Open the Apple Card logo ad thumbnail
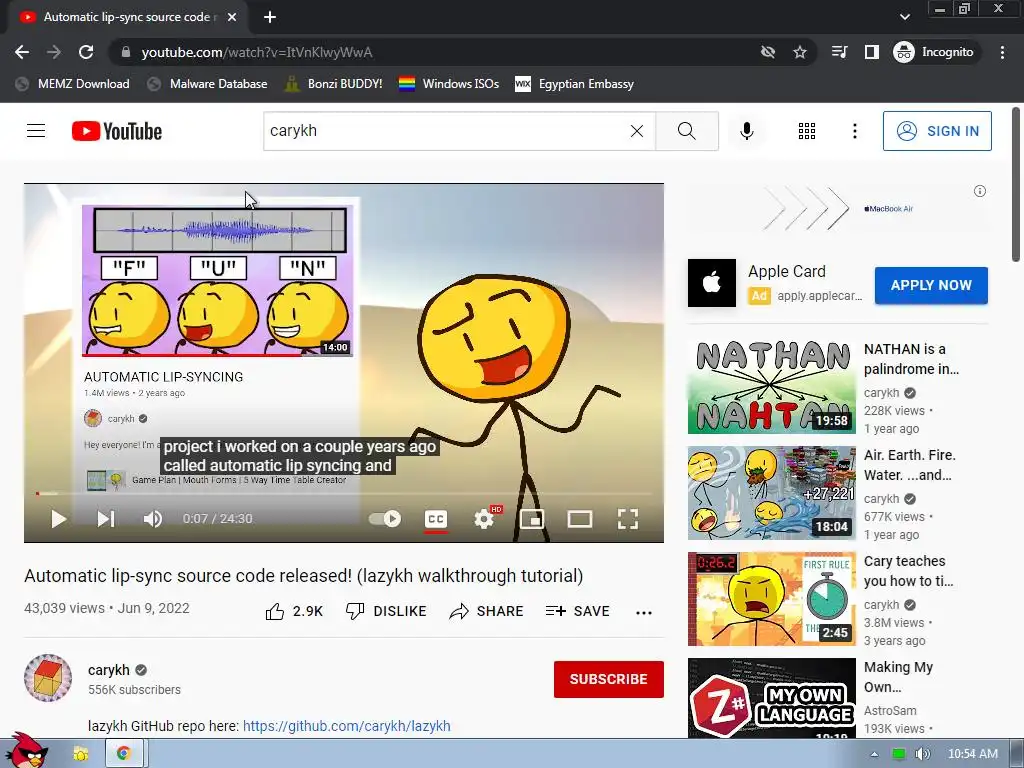 [712, 283]
